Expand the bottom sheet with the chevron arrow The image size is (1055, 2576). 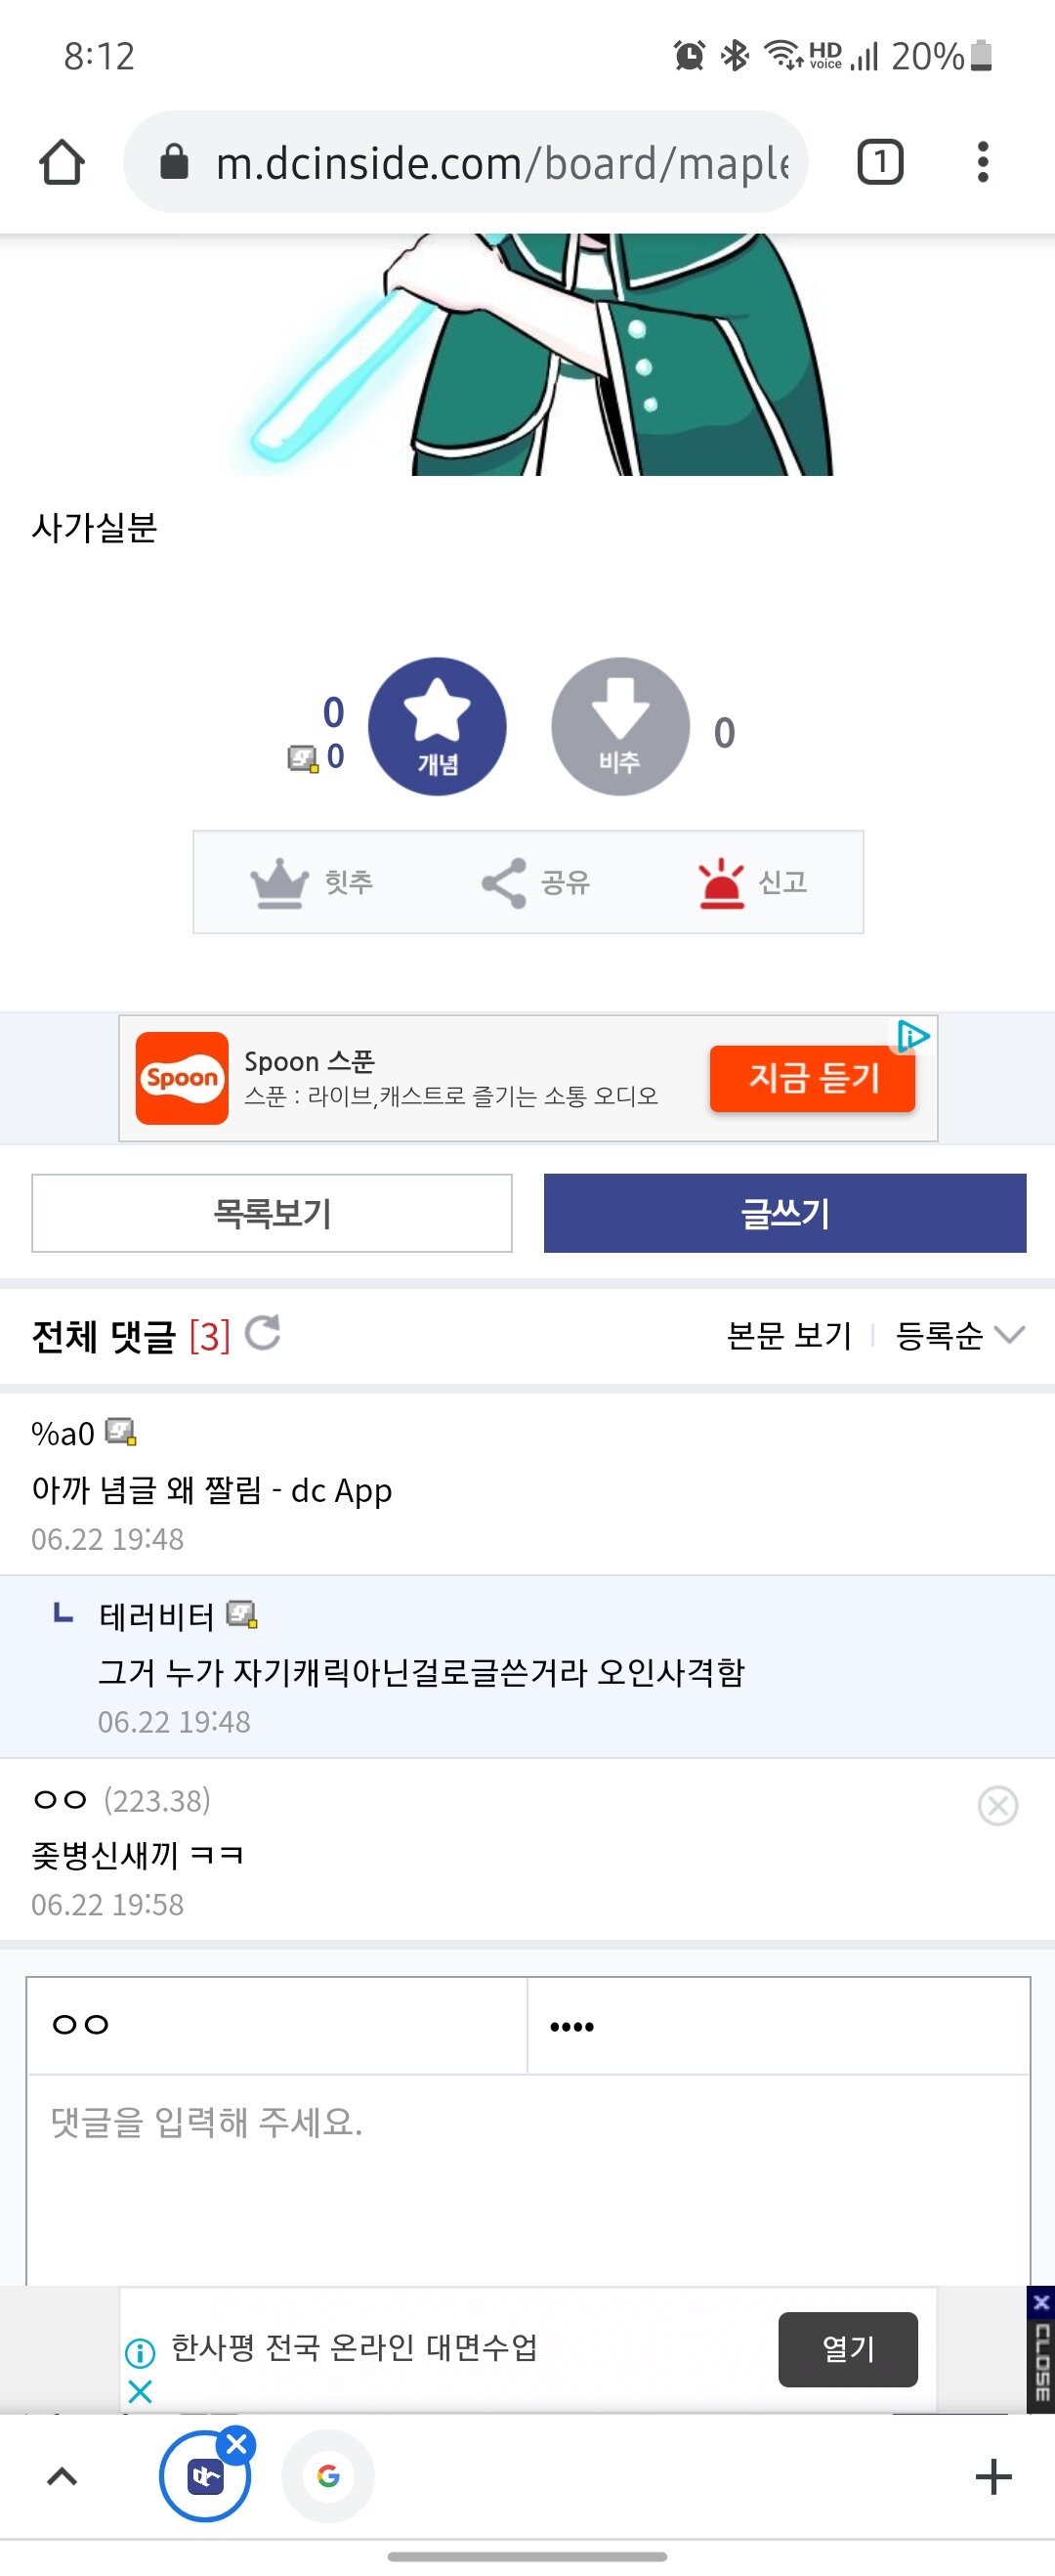[63, 2475]
